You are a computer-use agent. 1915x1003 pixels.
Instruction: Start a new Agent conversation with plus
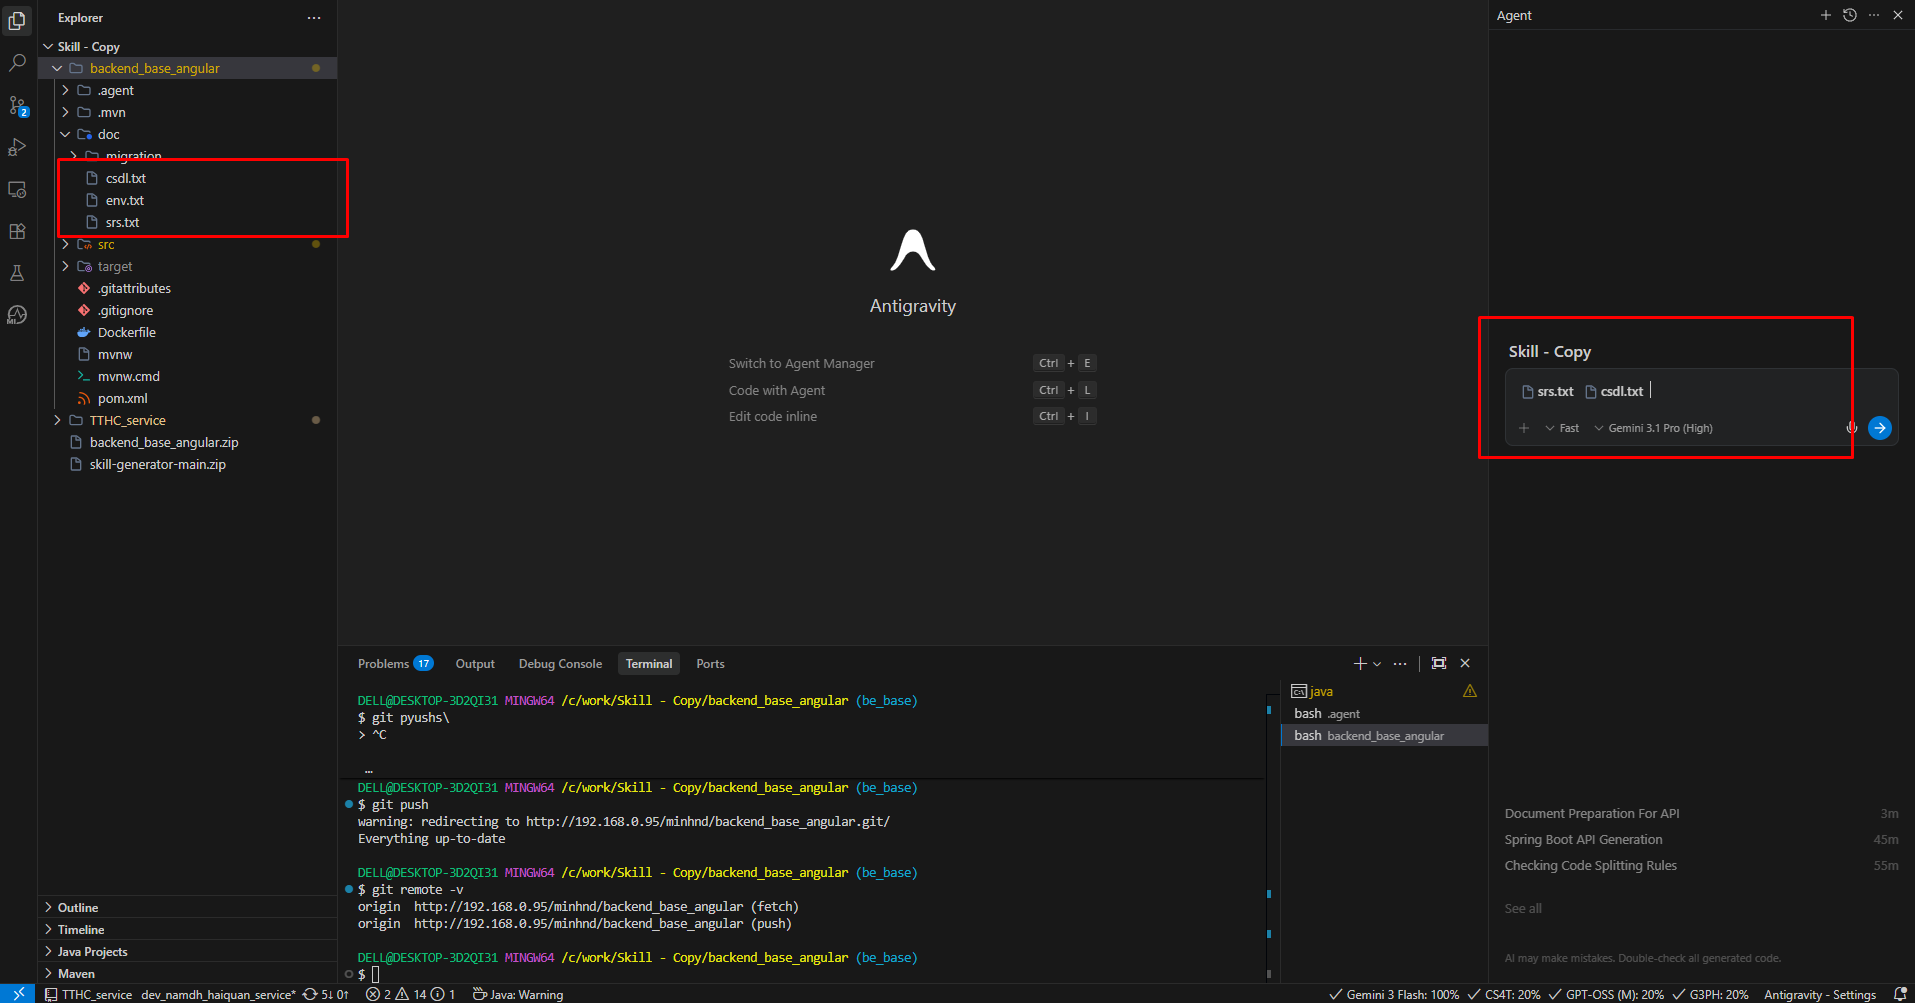(x=1825, y=15)
